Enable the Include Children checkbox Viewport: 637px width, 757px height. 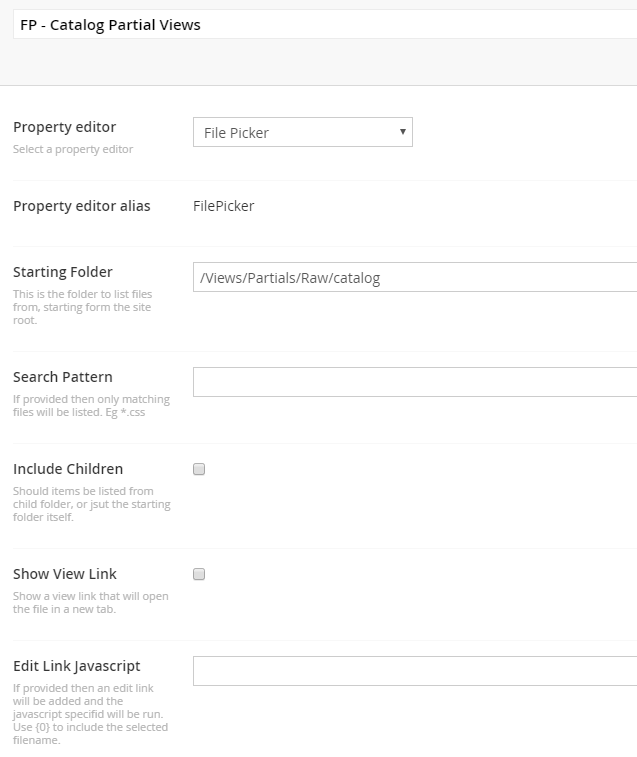pyautogui.click(x=199, y=469)
